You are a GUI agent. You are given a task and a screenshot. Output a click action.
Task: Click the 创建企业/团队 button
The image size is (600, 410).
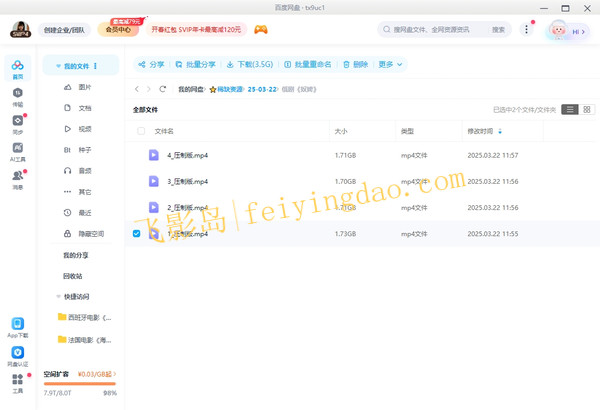coord(64,30)
